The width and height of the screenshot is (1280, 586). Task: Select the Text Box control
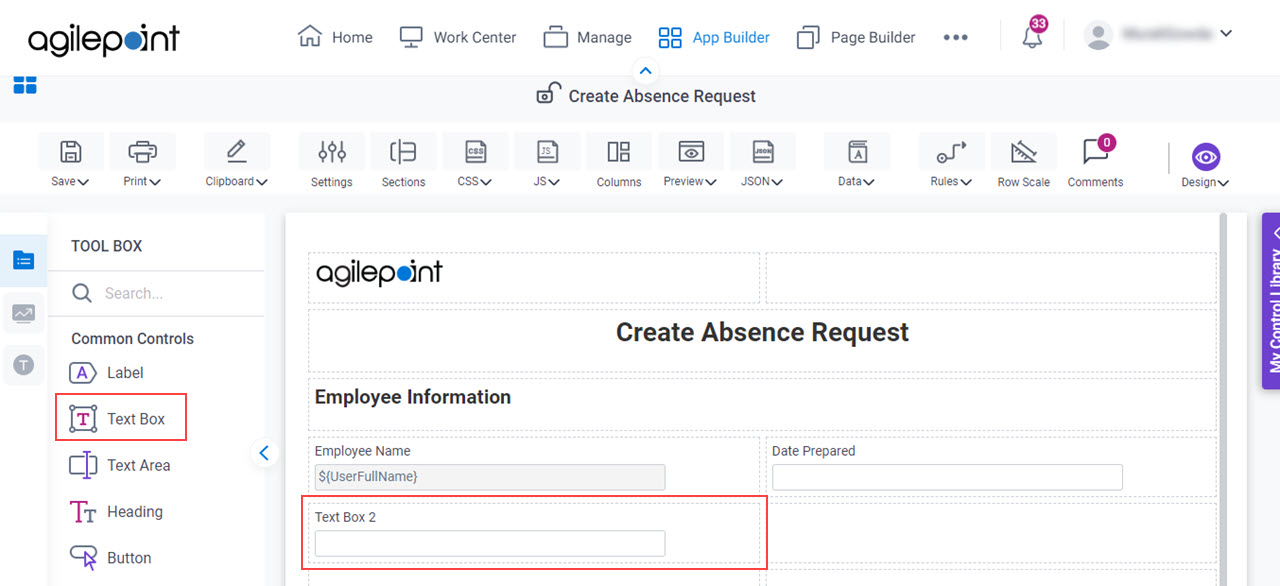[121, 419]
